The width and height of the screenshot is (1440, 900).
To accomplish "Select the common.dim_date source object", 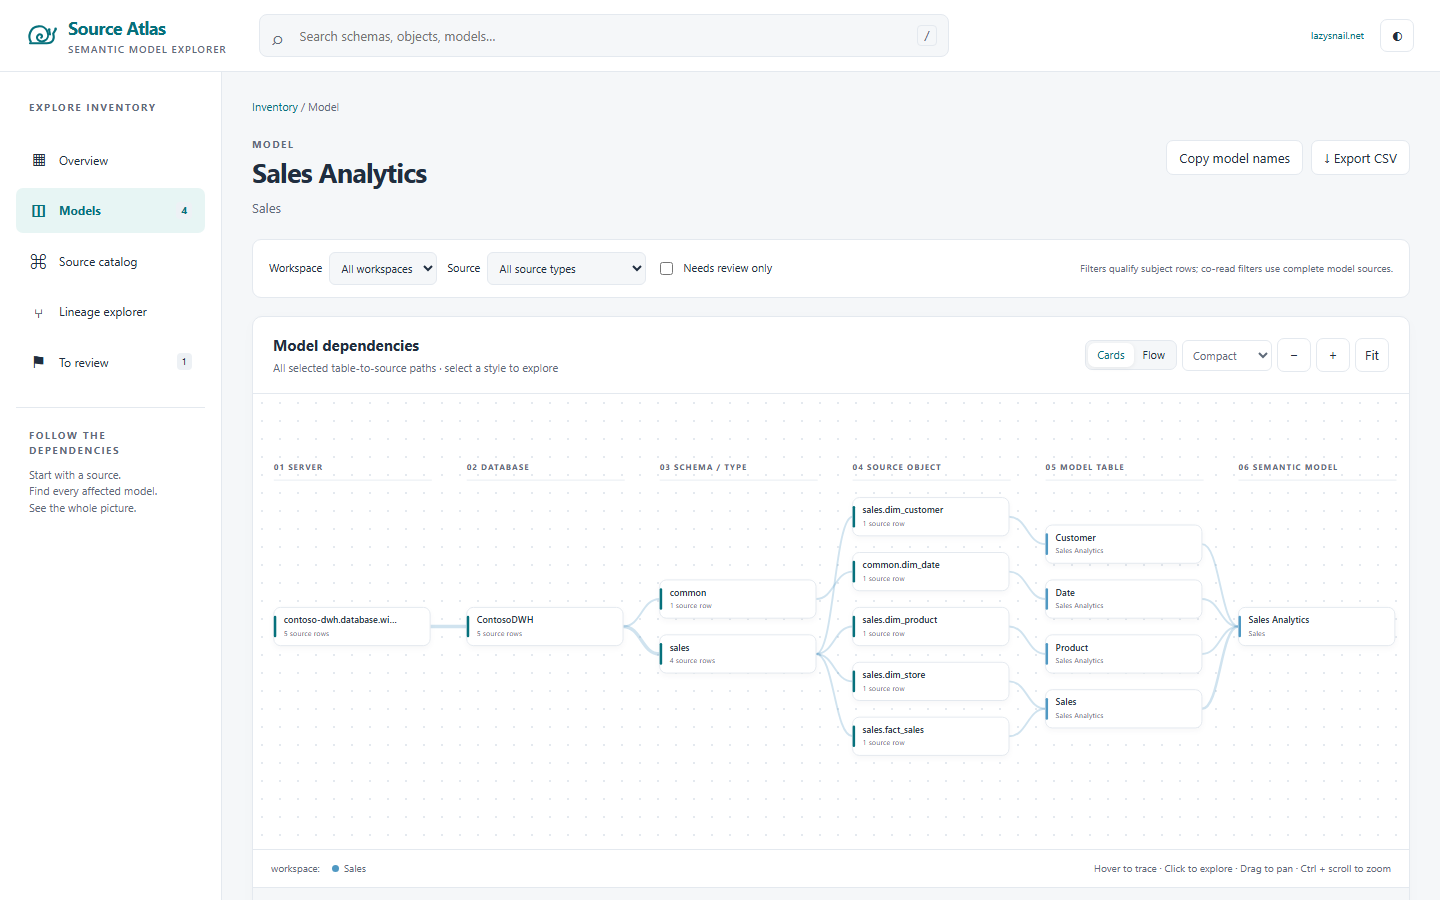I will tap(931, 571).
